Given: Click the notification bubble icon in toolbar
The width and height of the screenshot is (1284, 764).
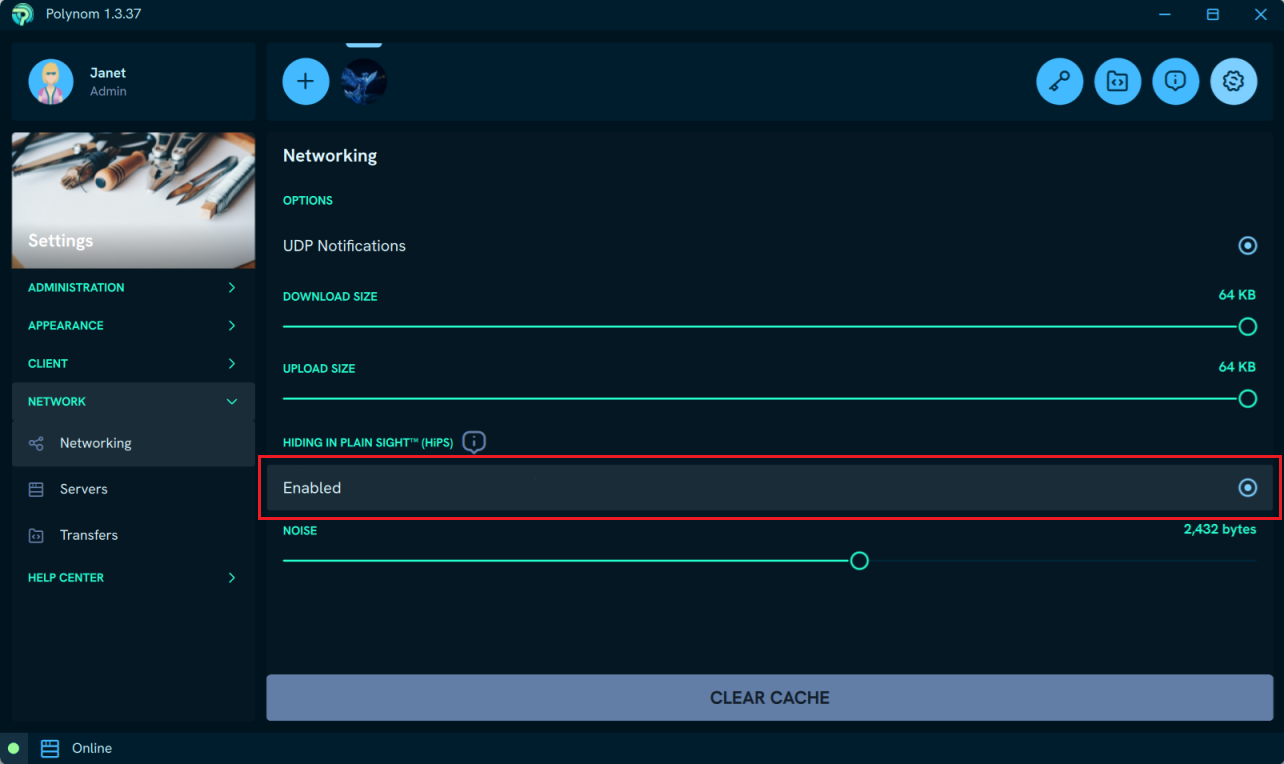Looking at the screenshot, I should pos(1175,82).
